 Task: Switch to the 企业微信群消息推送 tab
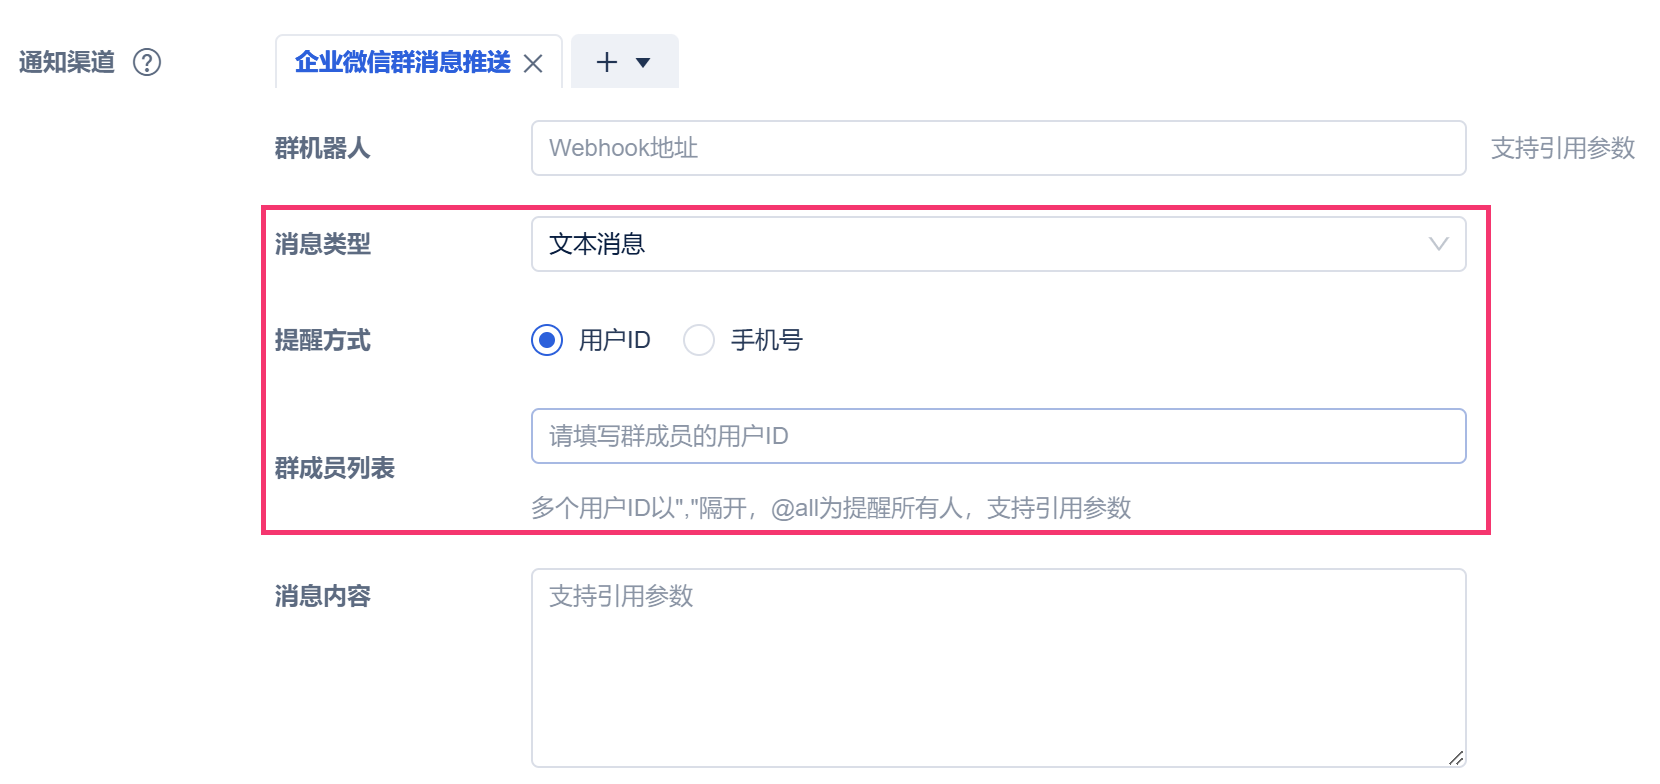[x=402, y=62]
